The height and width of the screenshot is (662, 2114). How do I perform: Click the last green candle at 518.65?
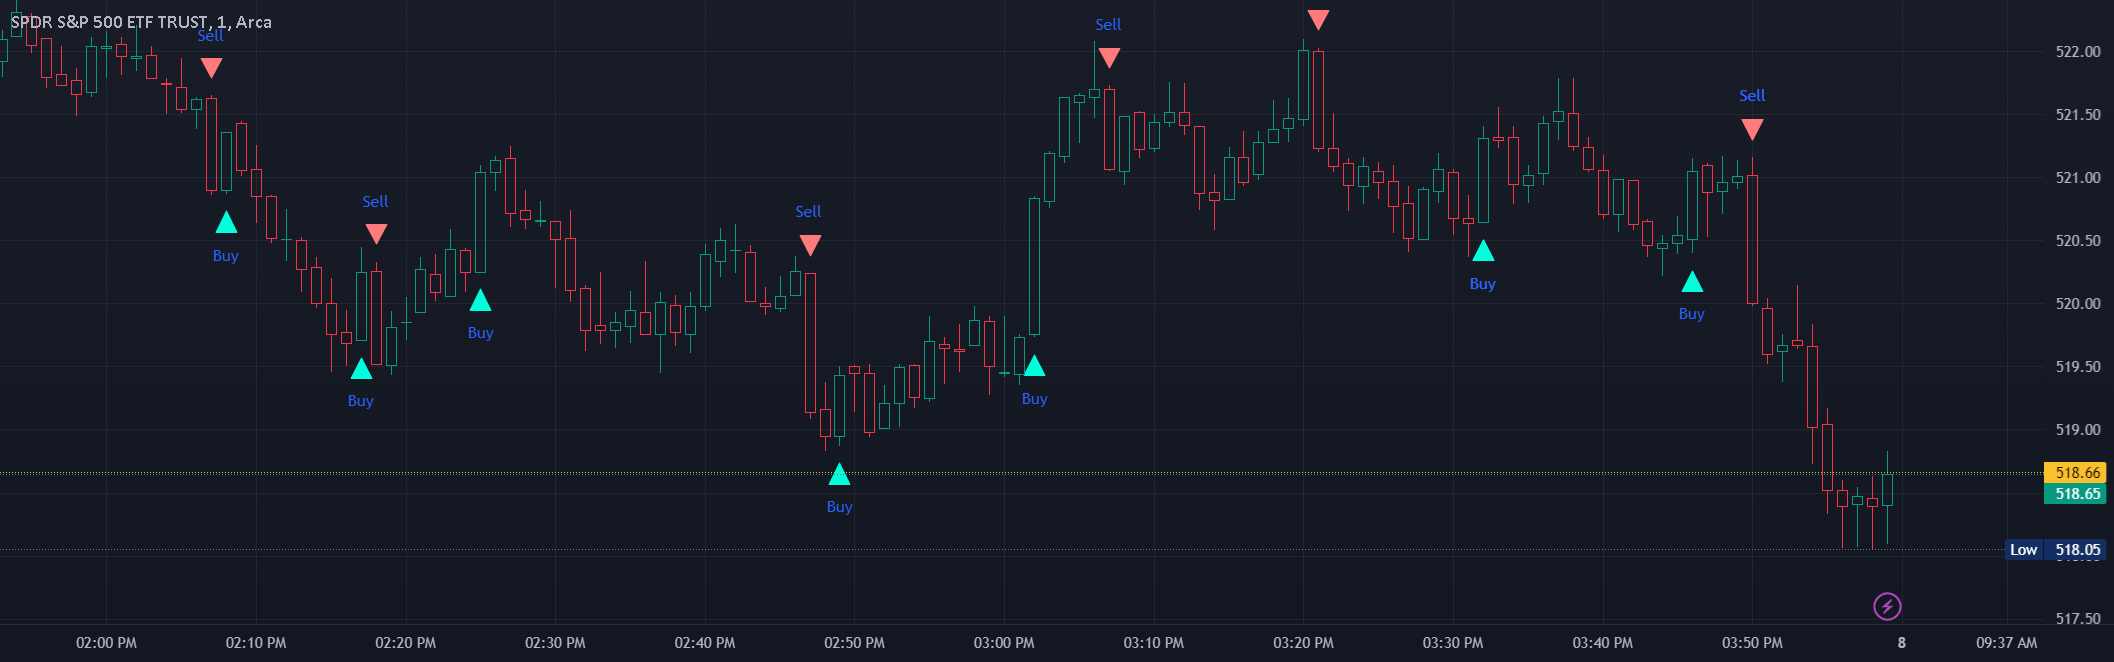click(x=1887, y=489)
